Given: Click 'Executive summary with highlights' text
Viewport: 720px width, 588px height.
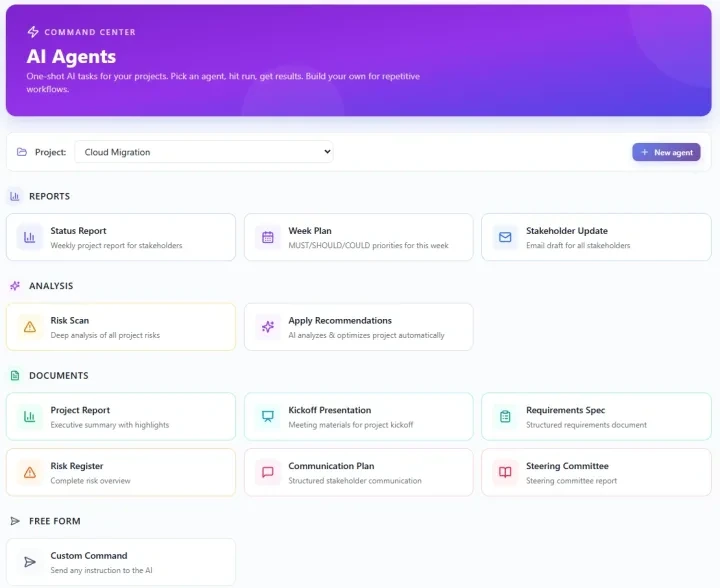Looking at the screenshot, I should (110, 425).
